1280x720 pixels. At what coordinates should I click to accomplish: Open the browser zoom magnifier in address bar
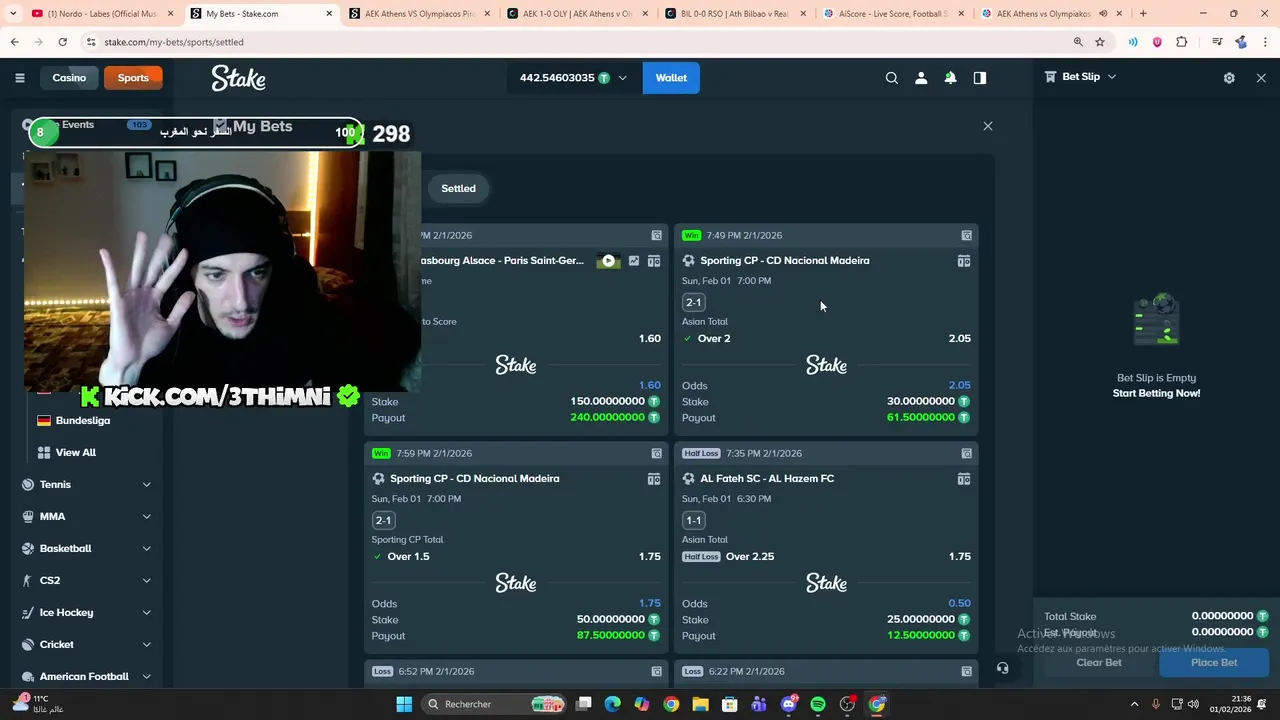click(x=1078, y=42)
